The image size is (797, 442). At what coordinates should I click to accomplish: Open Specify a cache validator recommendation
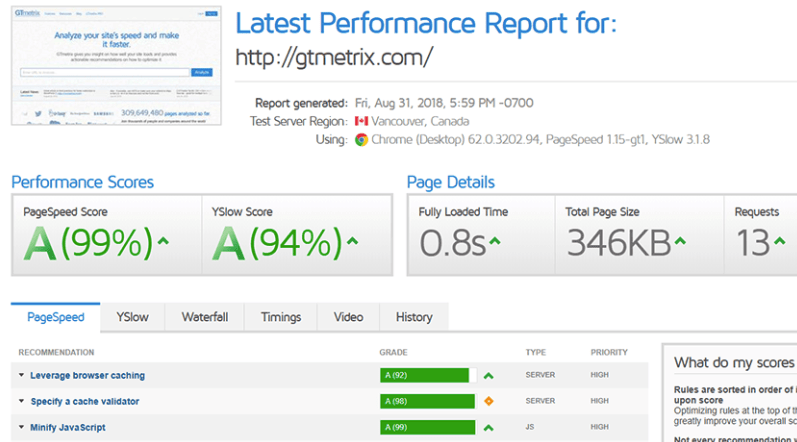tap(84, 401)
